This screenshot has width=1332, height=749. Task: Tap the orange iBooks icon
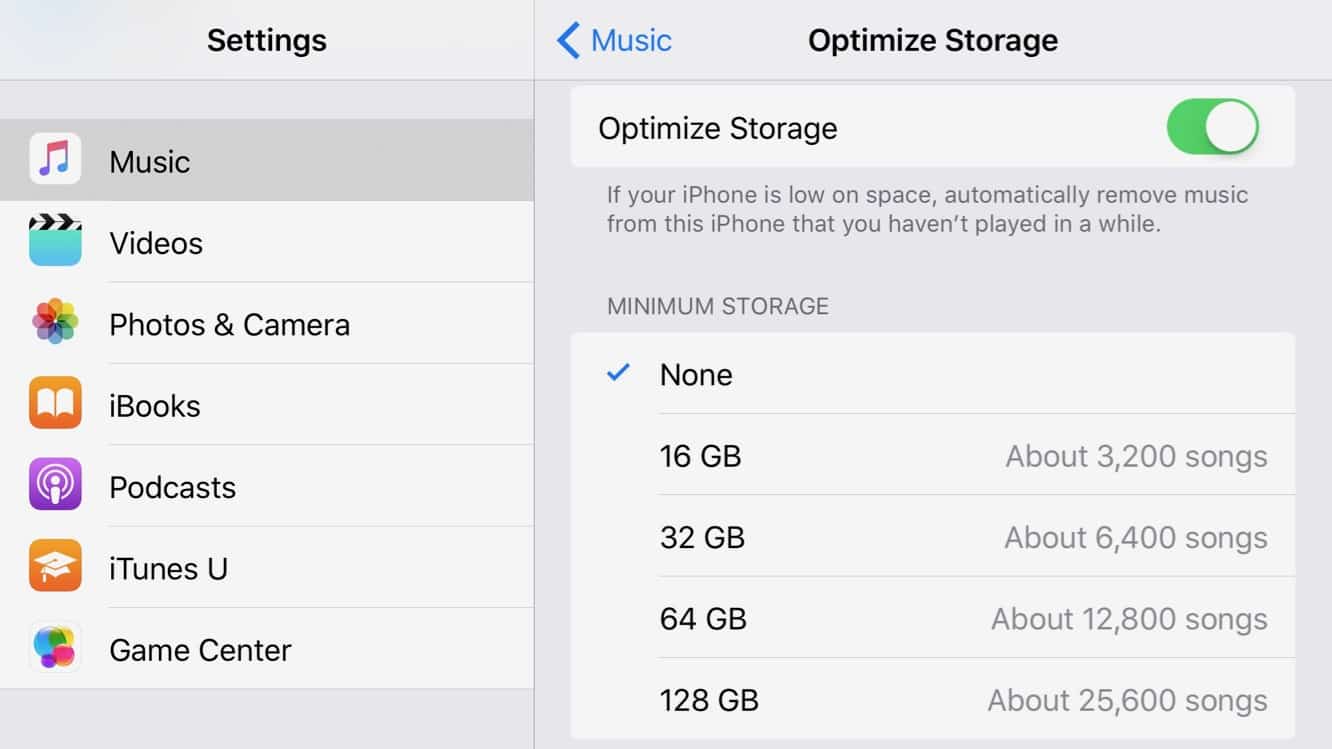pos(55,404)
